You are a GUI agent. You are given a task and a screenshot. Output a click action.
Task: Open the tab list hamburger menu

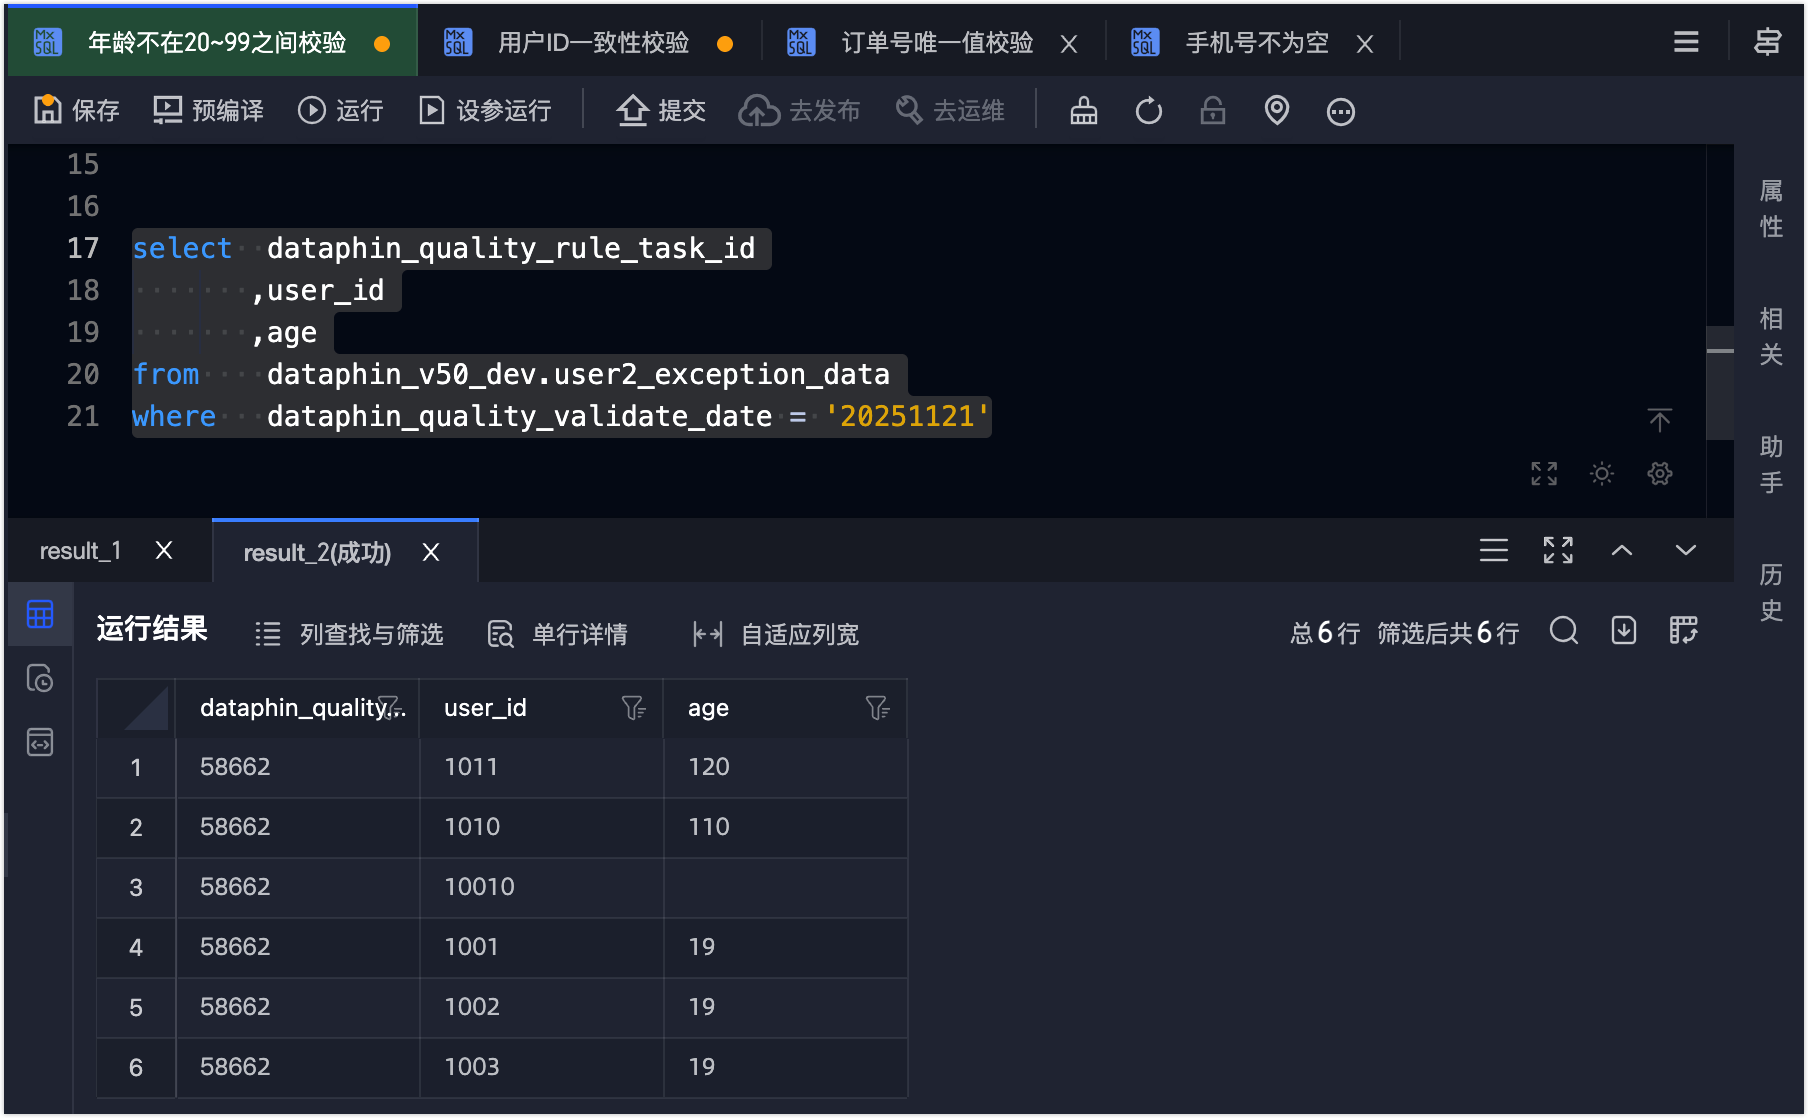click(x=1686, y=42)
